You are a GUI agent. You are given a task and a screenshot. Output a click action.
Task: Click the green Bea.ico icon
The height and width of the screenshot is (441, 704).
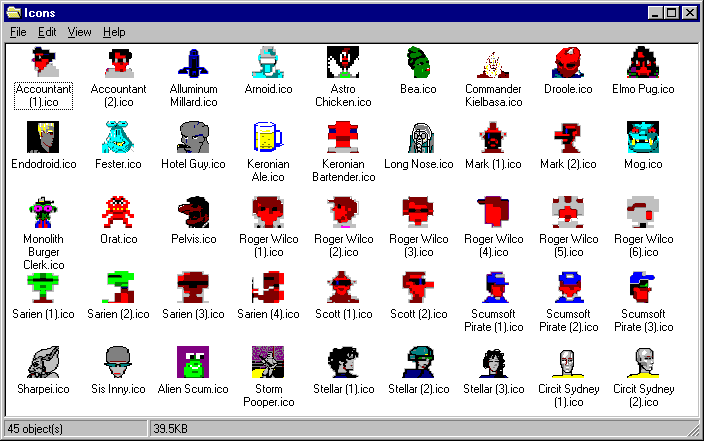[x=418, y=62]
